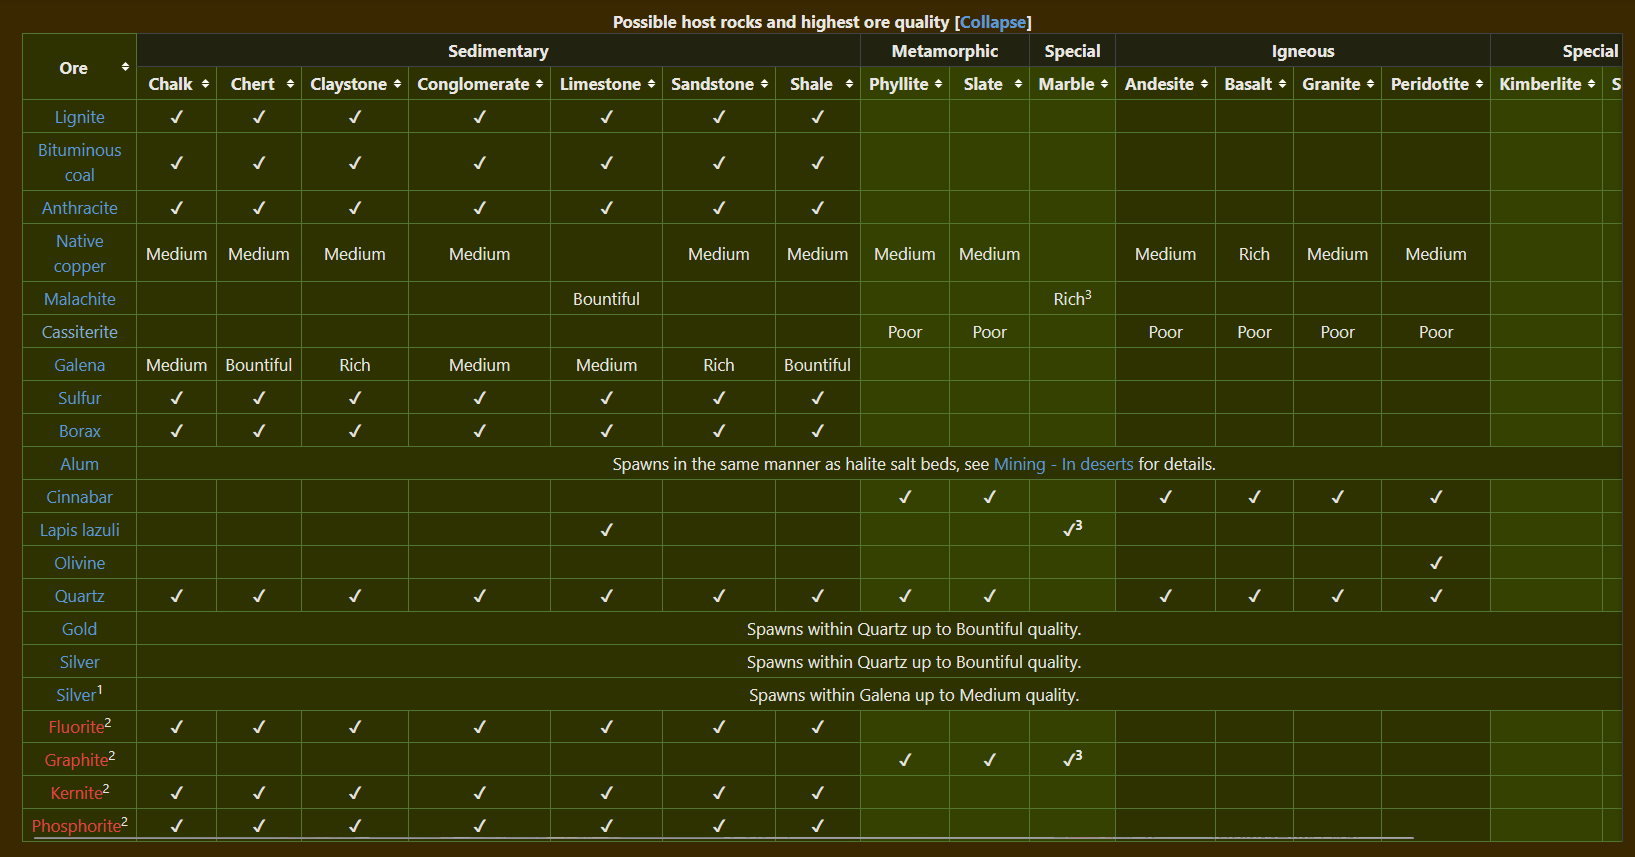This screenshot has width=1635, height=857.
Task: Open the Borax ore link
Action: coord(80,431)
